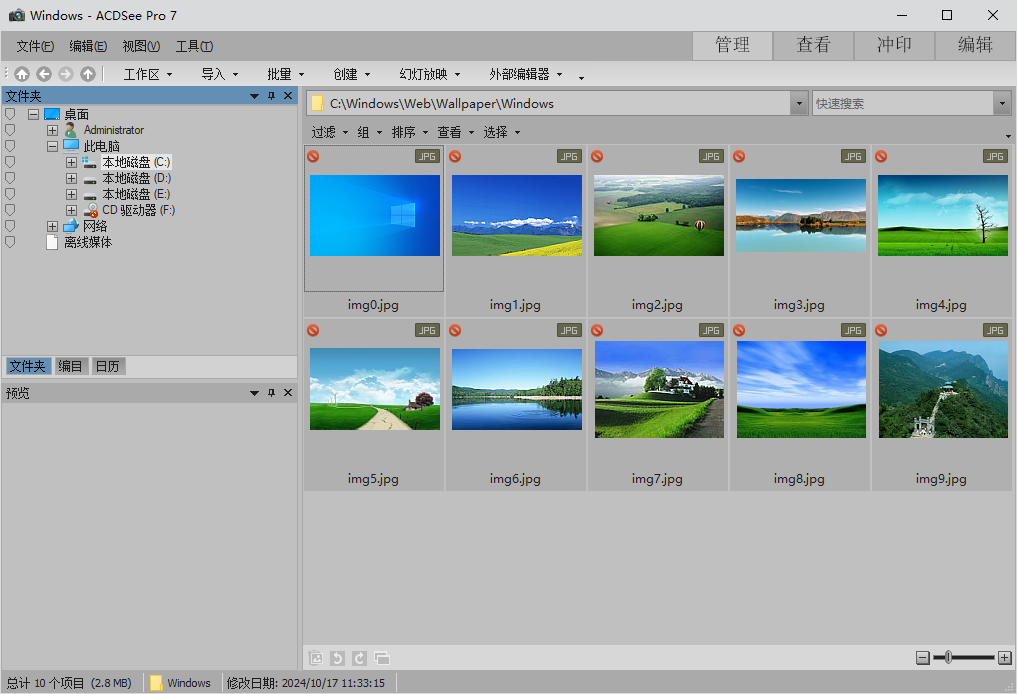Navigate forward with the right arrow icon
This screenshot has width=1017, height=694.
[x=66, y=74]
